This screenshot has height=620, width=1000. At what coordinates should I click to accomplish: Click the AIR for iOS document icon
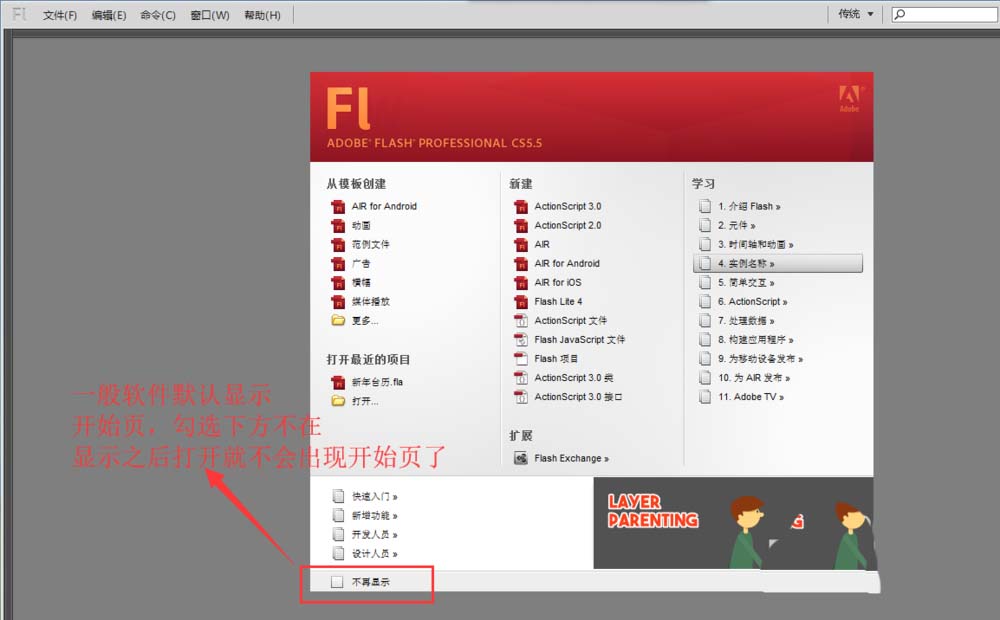pos(521,283)
